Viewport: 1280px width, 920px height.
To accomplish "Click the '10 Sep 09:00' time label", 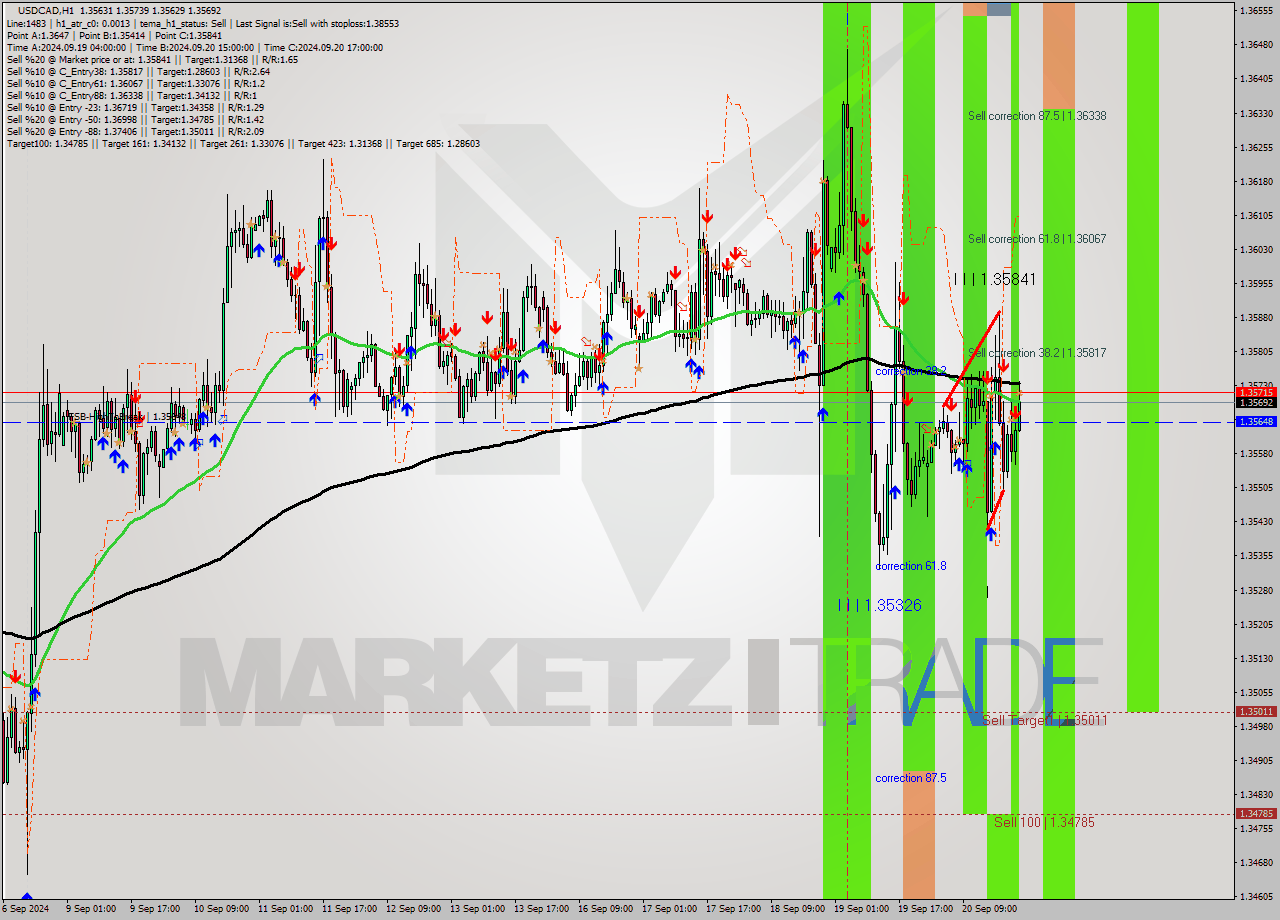I will 221,909.
